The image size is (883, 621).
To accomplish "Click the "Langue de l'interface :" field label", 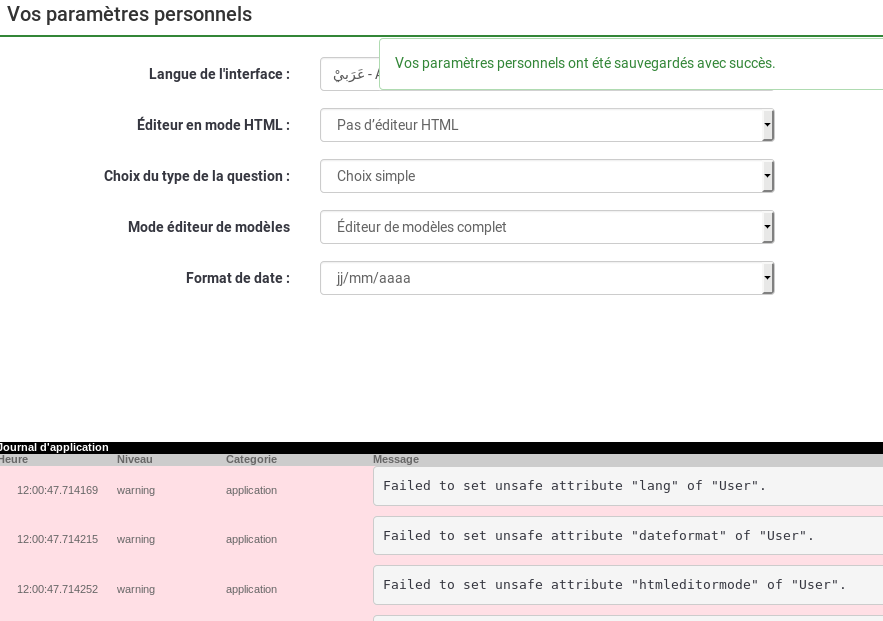I will pyautogui.click(x=219, y=74).
